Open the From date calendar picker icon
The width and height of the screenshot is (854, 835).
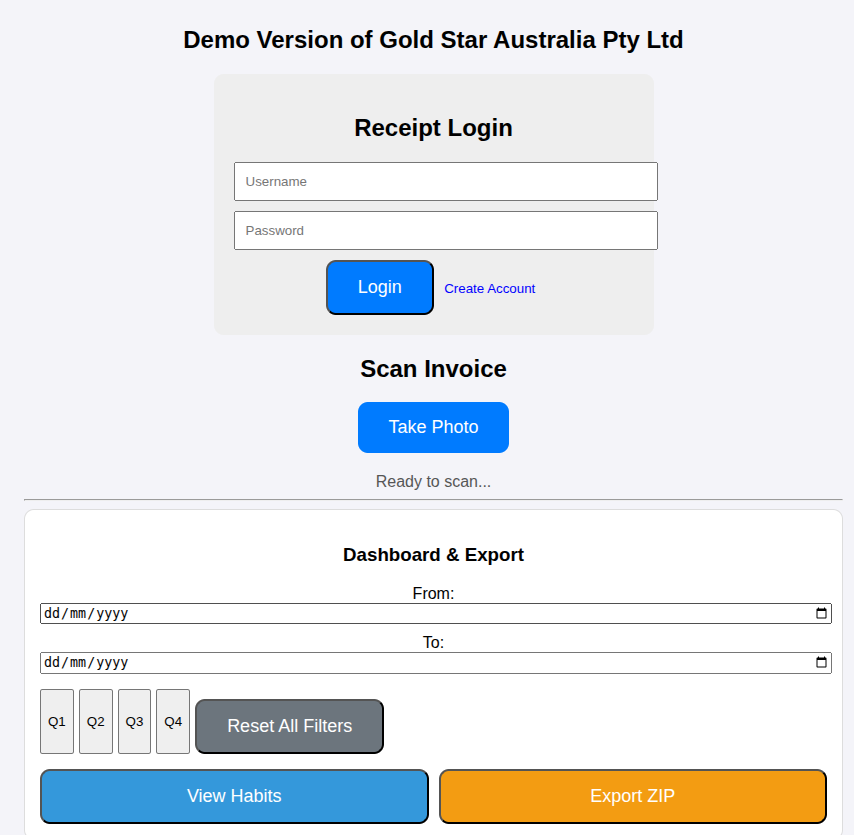coord(821,614)
